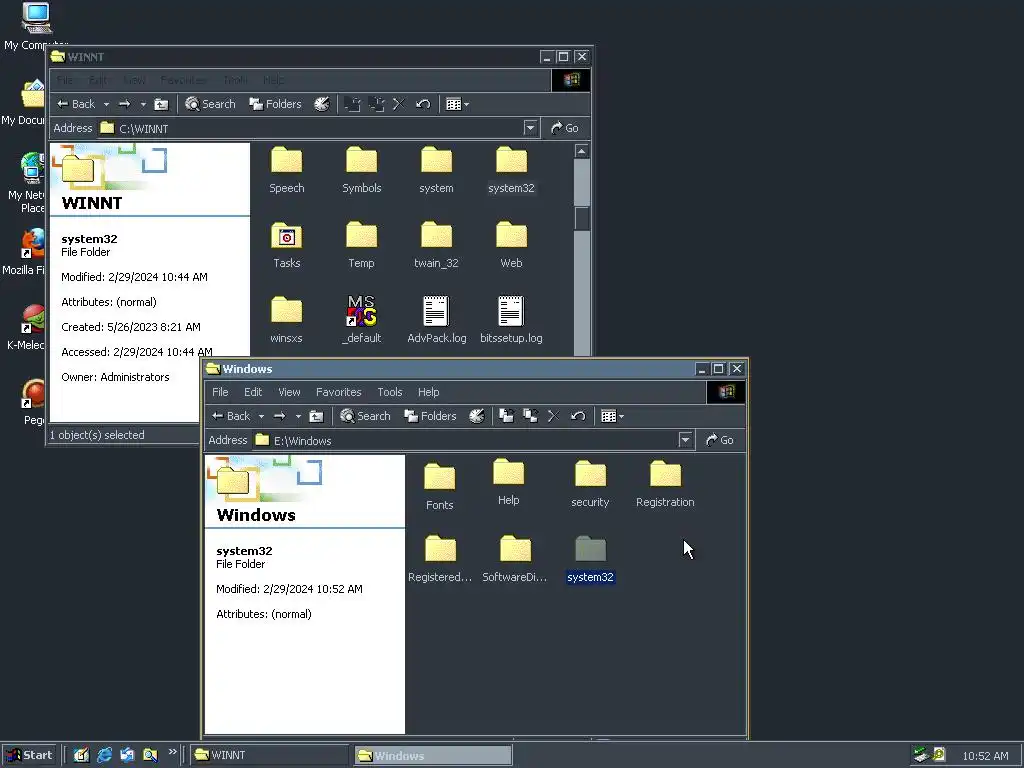Open Fonts folder in Windows window
The image size is (1024, 768).
click(440, 487)
